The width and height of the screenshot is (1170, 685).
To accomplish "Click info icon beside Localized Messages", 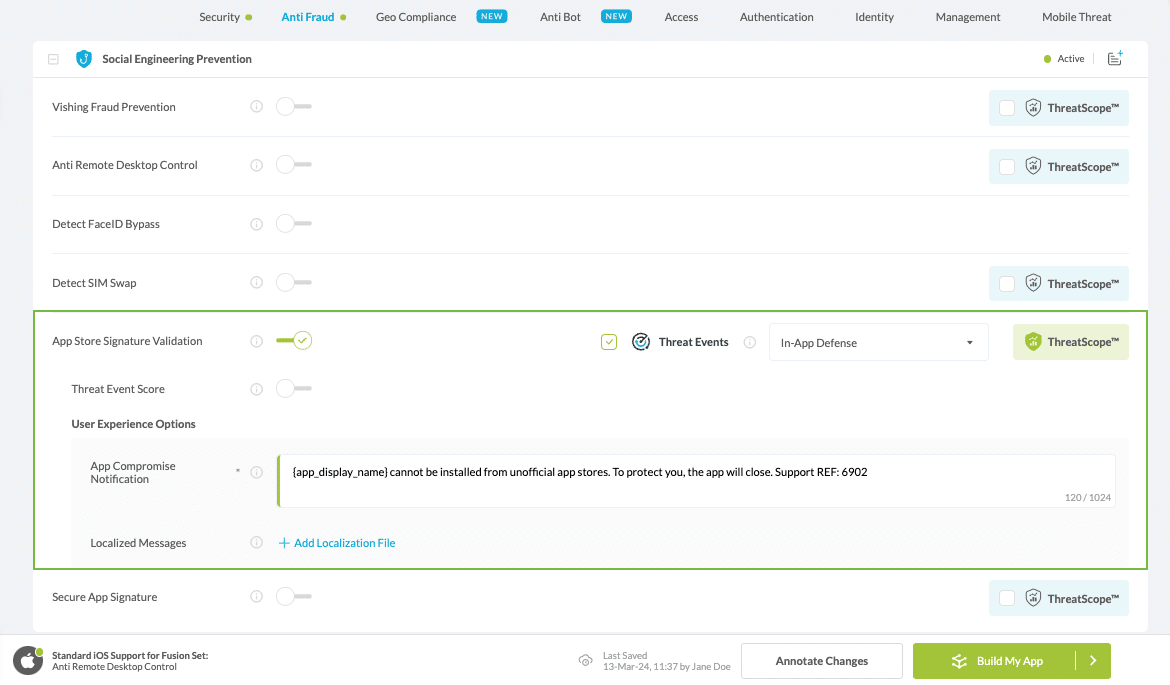I will click(256, 543).
